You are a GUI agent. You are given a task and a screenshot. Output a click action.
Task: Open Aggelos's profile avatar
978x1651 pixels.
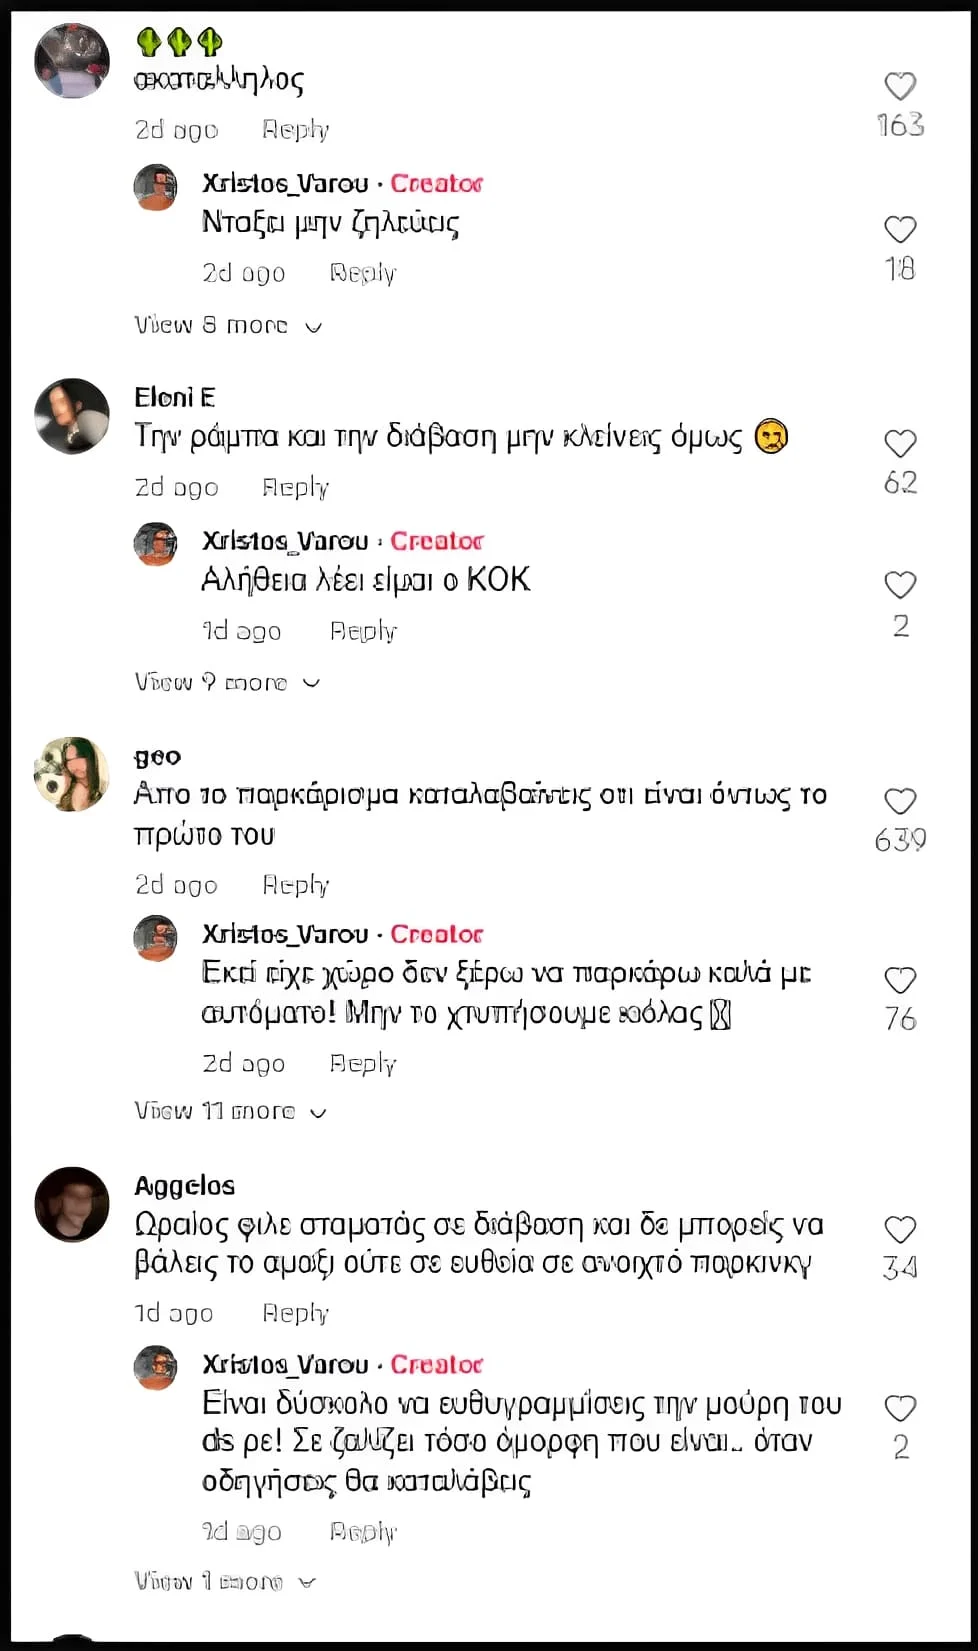(72, 1204)
